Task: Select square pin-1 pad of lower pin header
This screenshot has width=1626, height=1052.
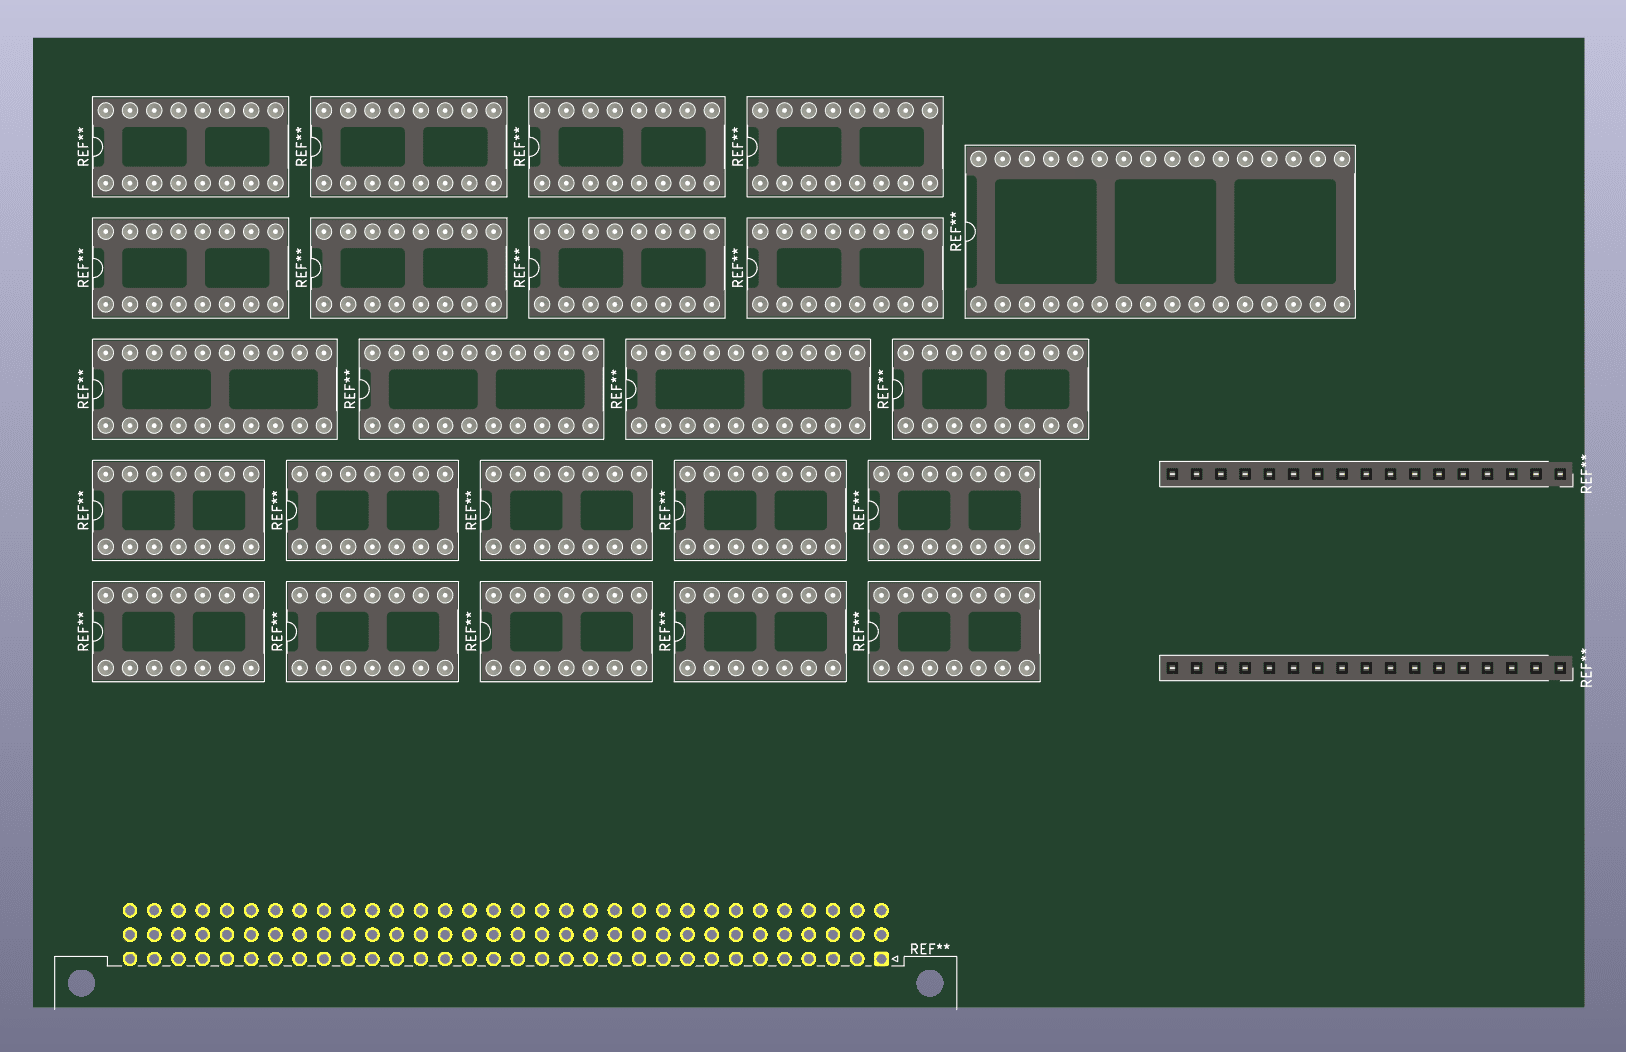Action: tap(1560, 668)
